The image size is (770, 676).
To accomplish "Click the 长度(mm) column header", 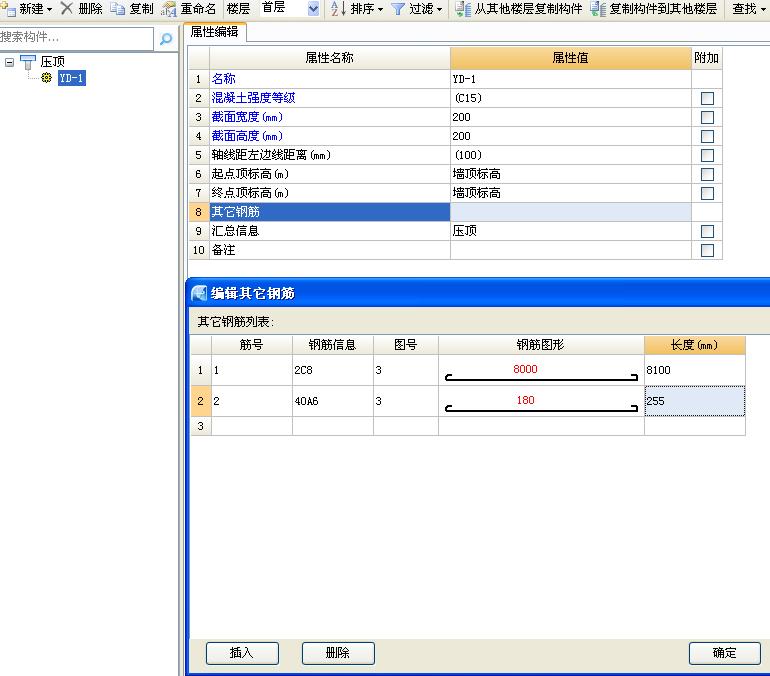I will pyautogui.click(x=695, y=345).
